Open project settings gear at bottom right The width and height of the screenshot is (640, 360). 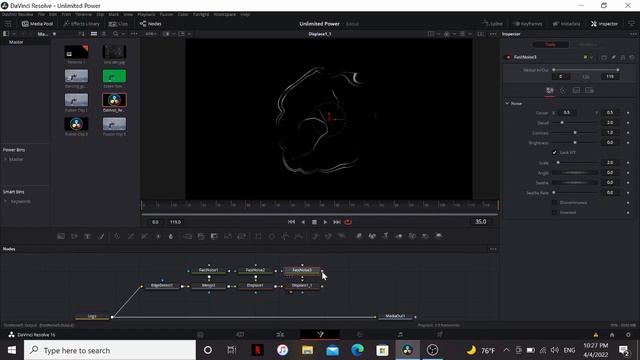tap(628, 335)
